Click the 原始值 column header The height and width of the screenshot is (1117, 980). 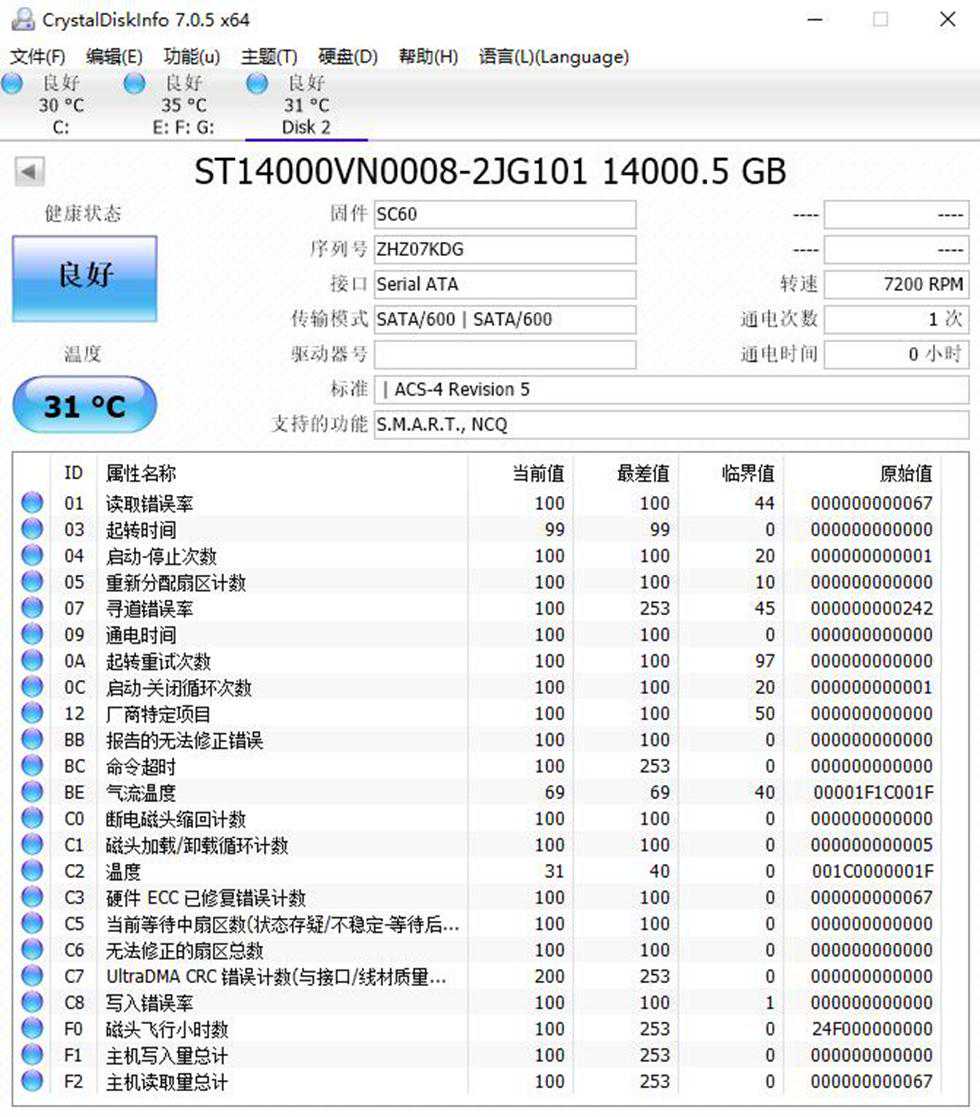(x=906, y=473)
